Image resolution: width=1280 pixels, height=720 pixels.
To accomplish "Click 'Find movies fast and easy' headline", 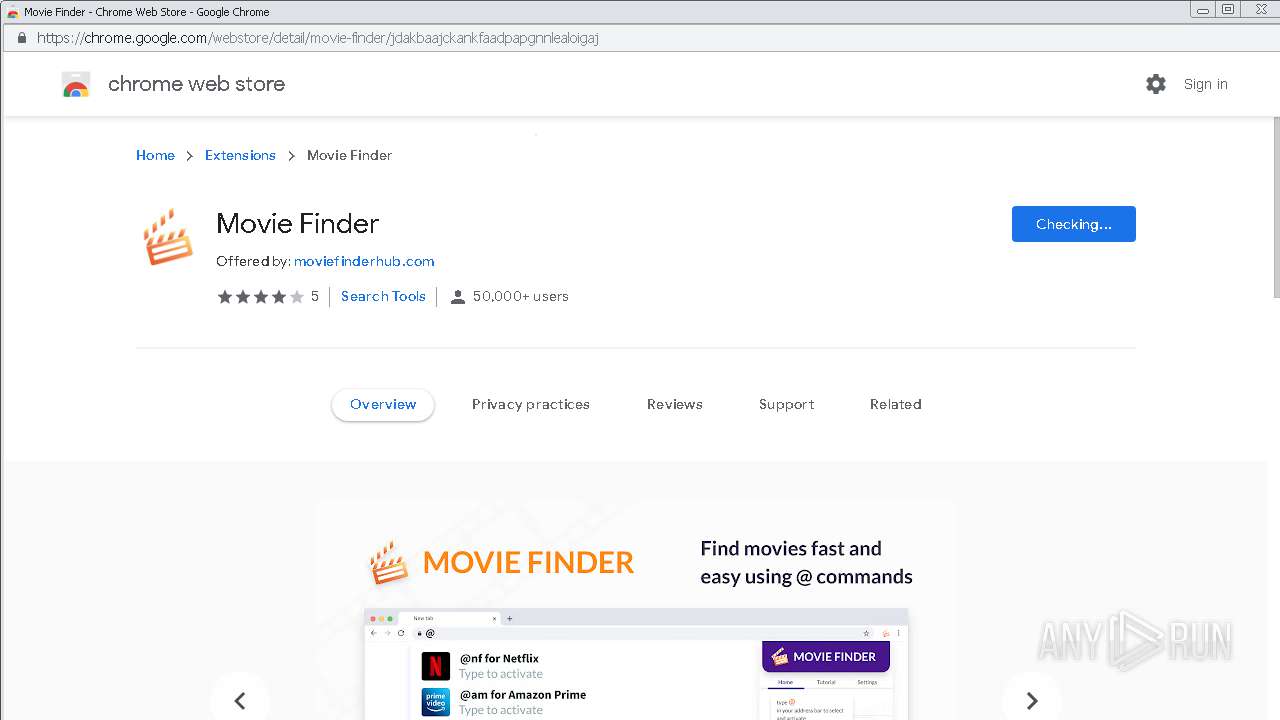I will click(807, 562).
